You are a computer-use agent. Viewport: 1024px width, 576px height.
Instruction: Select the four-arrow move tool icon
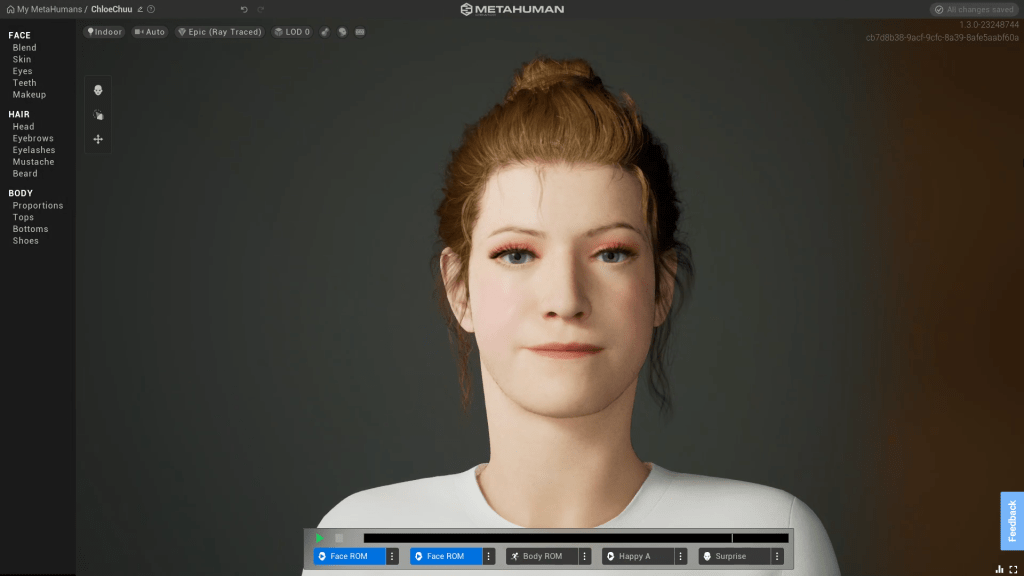(98, 139)
